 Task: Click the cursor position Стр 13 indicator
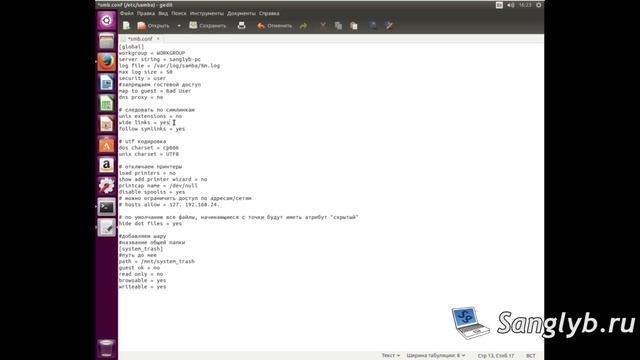click(496, 356)
